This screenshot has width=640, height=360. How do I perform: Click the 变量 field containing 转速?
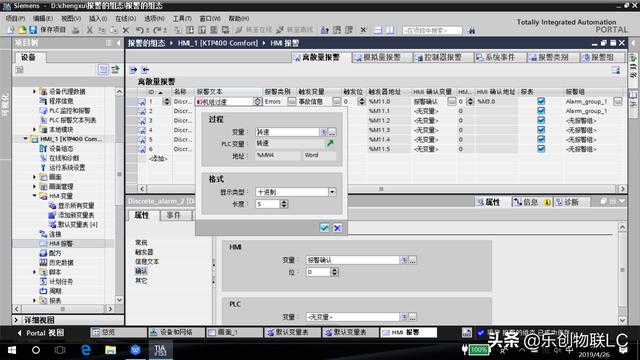point(287,132)
